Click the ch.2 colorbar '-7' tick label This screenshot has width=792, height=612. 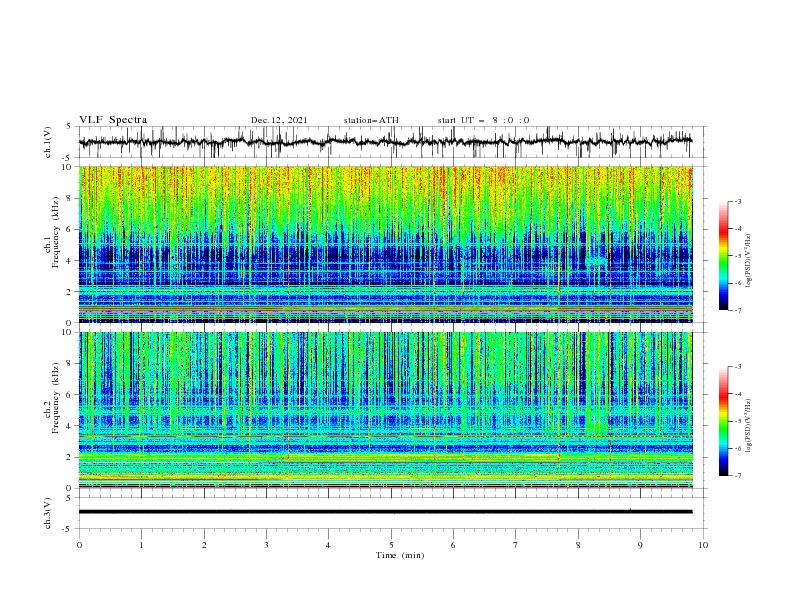click(737, 475)
